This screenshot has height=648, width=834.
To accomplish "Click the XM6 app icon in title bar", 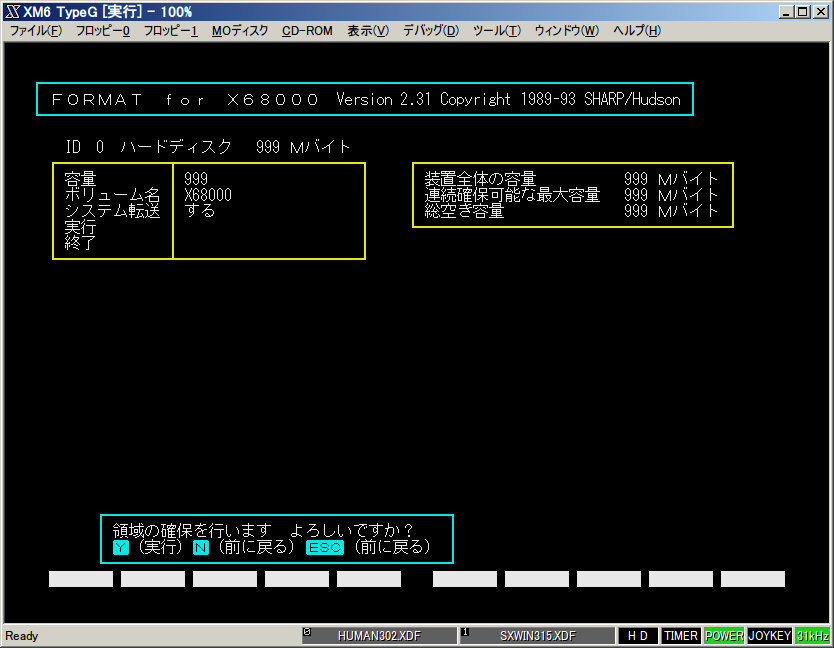I will coord(13,12).
